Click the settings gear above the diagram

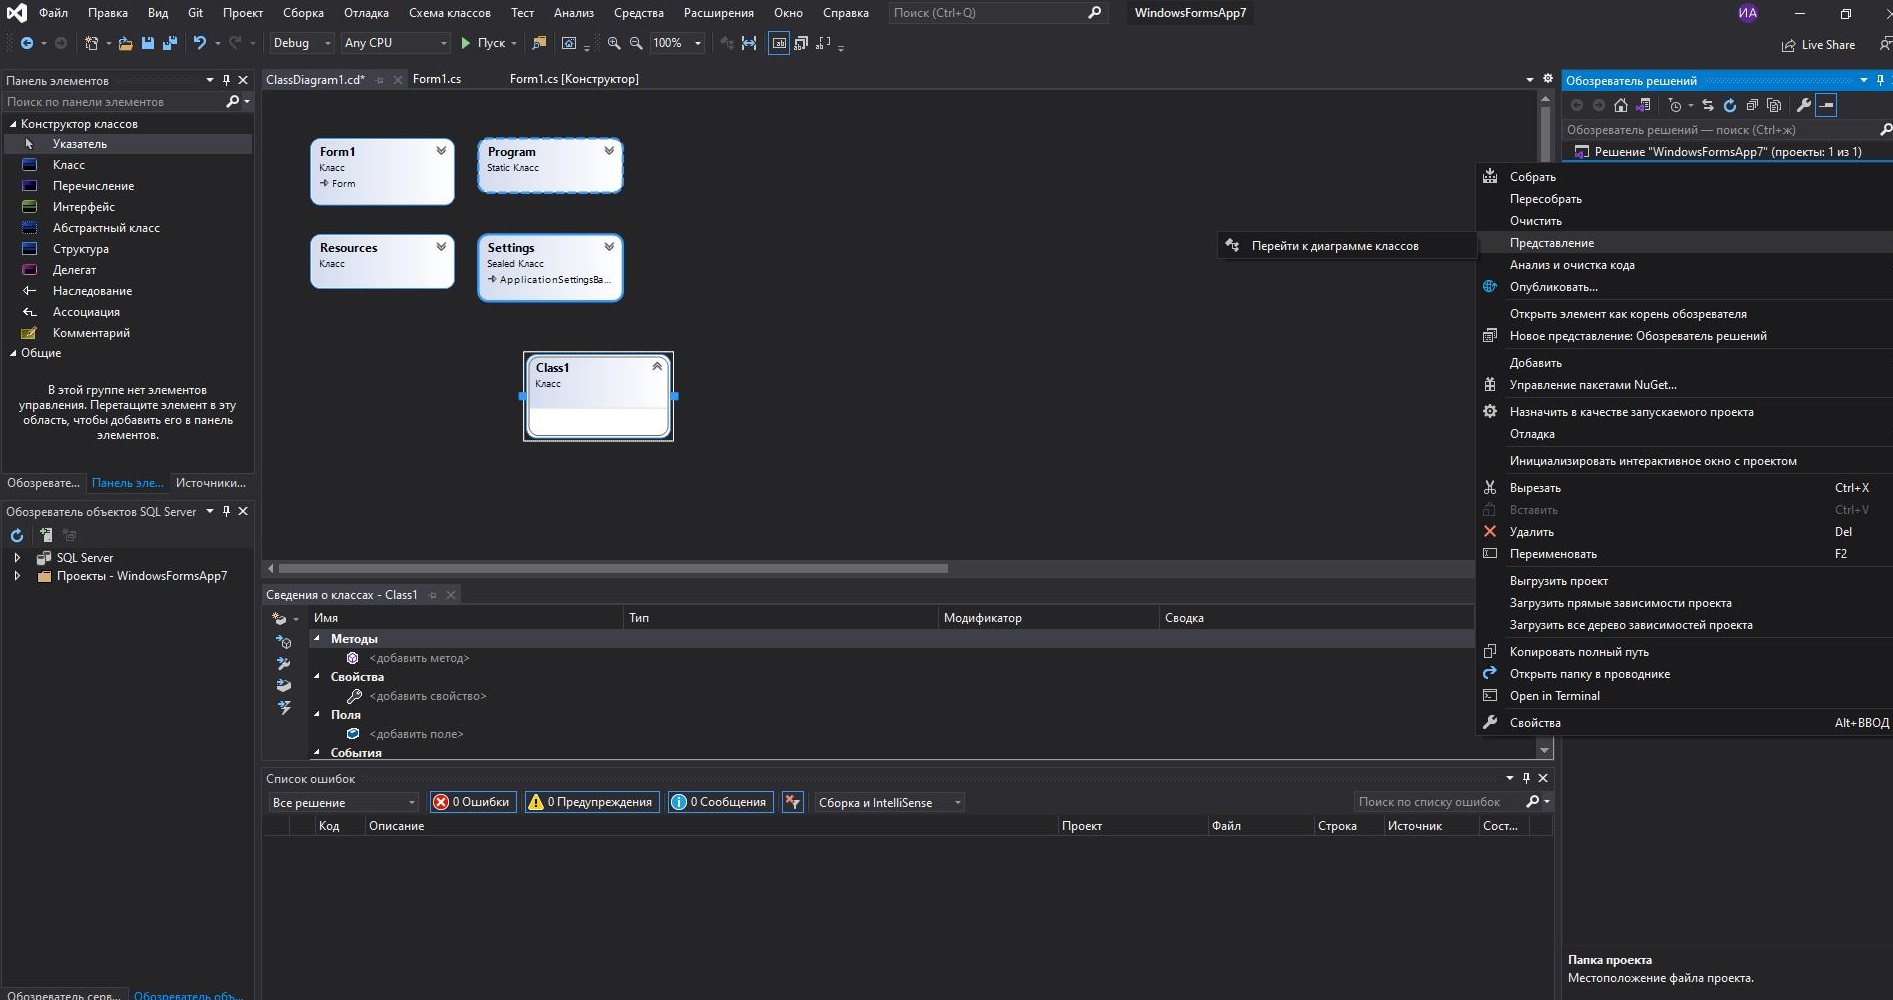1548,79
